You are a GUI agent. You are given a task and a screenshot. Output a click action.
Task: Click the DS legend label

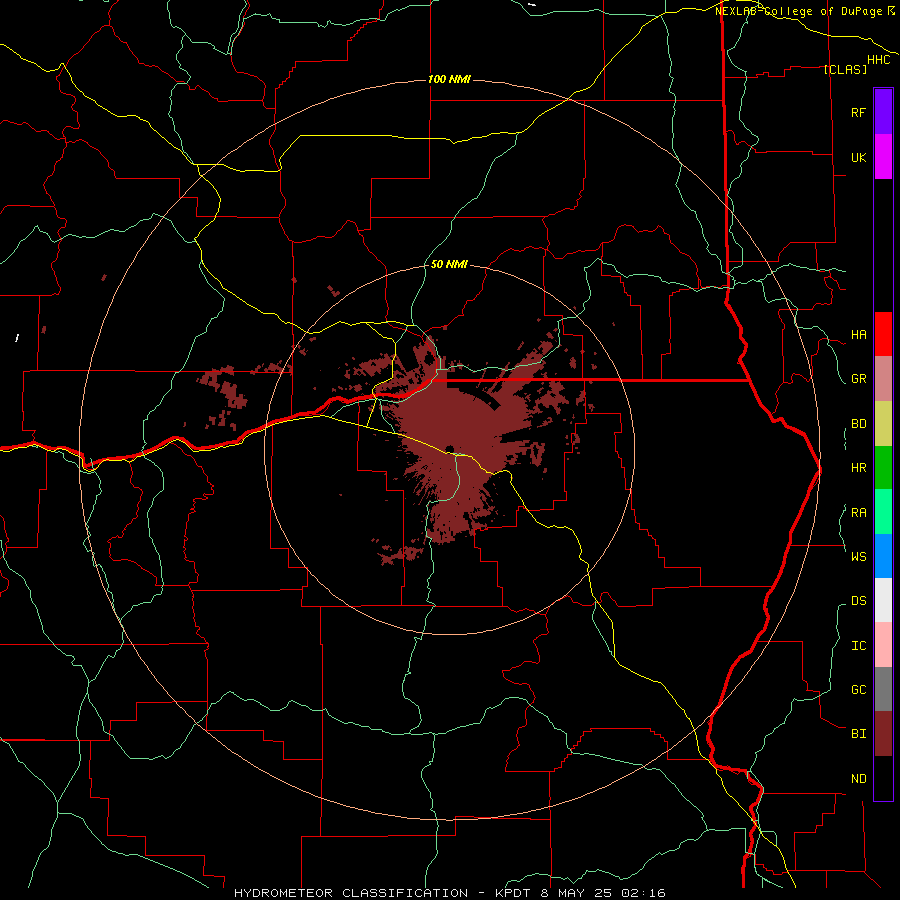coord(858,601)
